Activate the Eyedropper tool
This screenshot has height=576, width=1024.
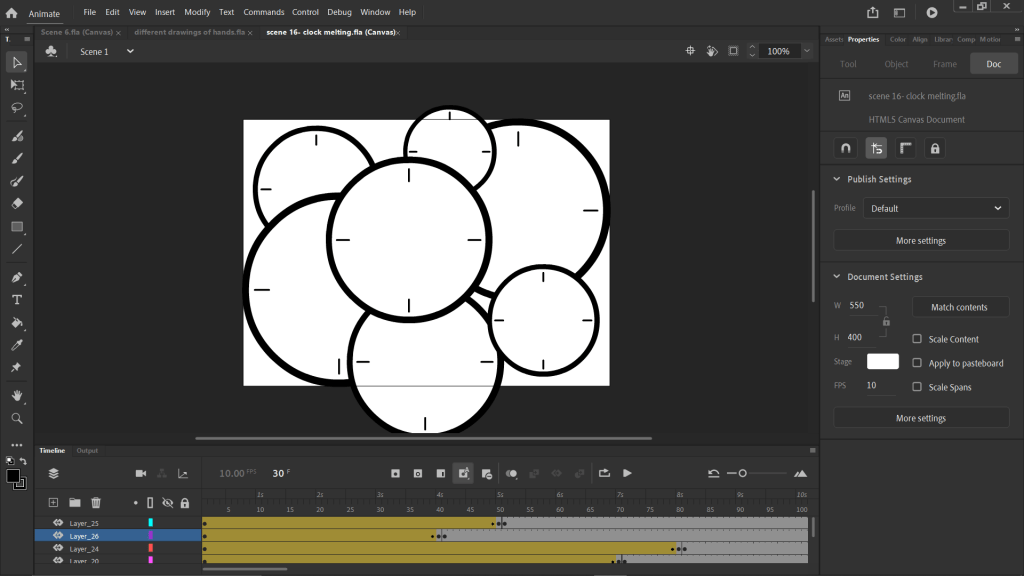(x=17, y=345)
